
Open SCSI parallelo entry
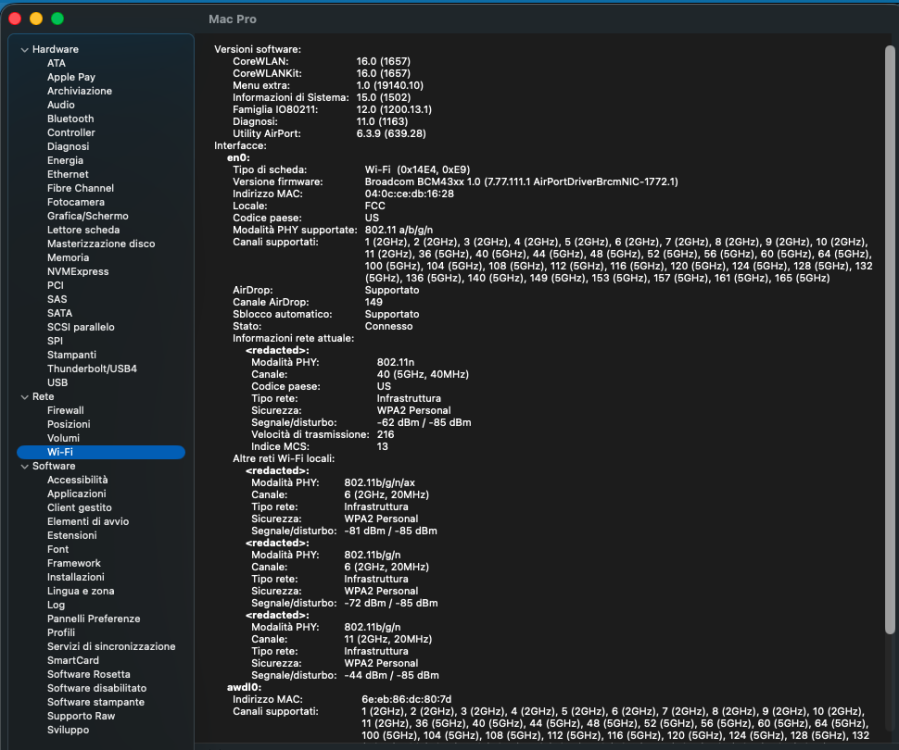(81, 327)
